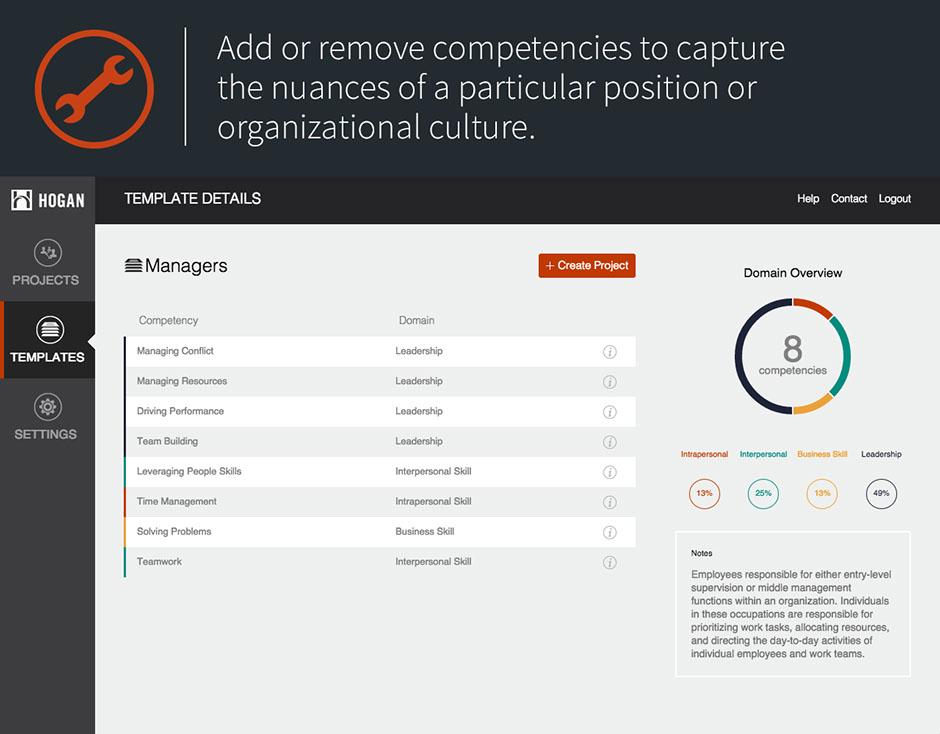Viewport: 940px width, 734px height.
Task: Click the Teamwork row info icon
Action: [610, 562]
